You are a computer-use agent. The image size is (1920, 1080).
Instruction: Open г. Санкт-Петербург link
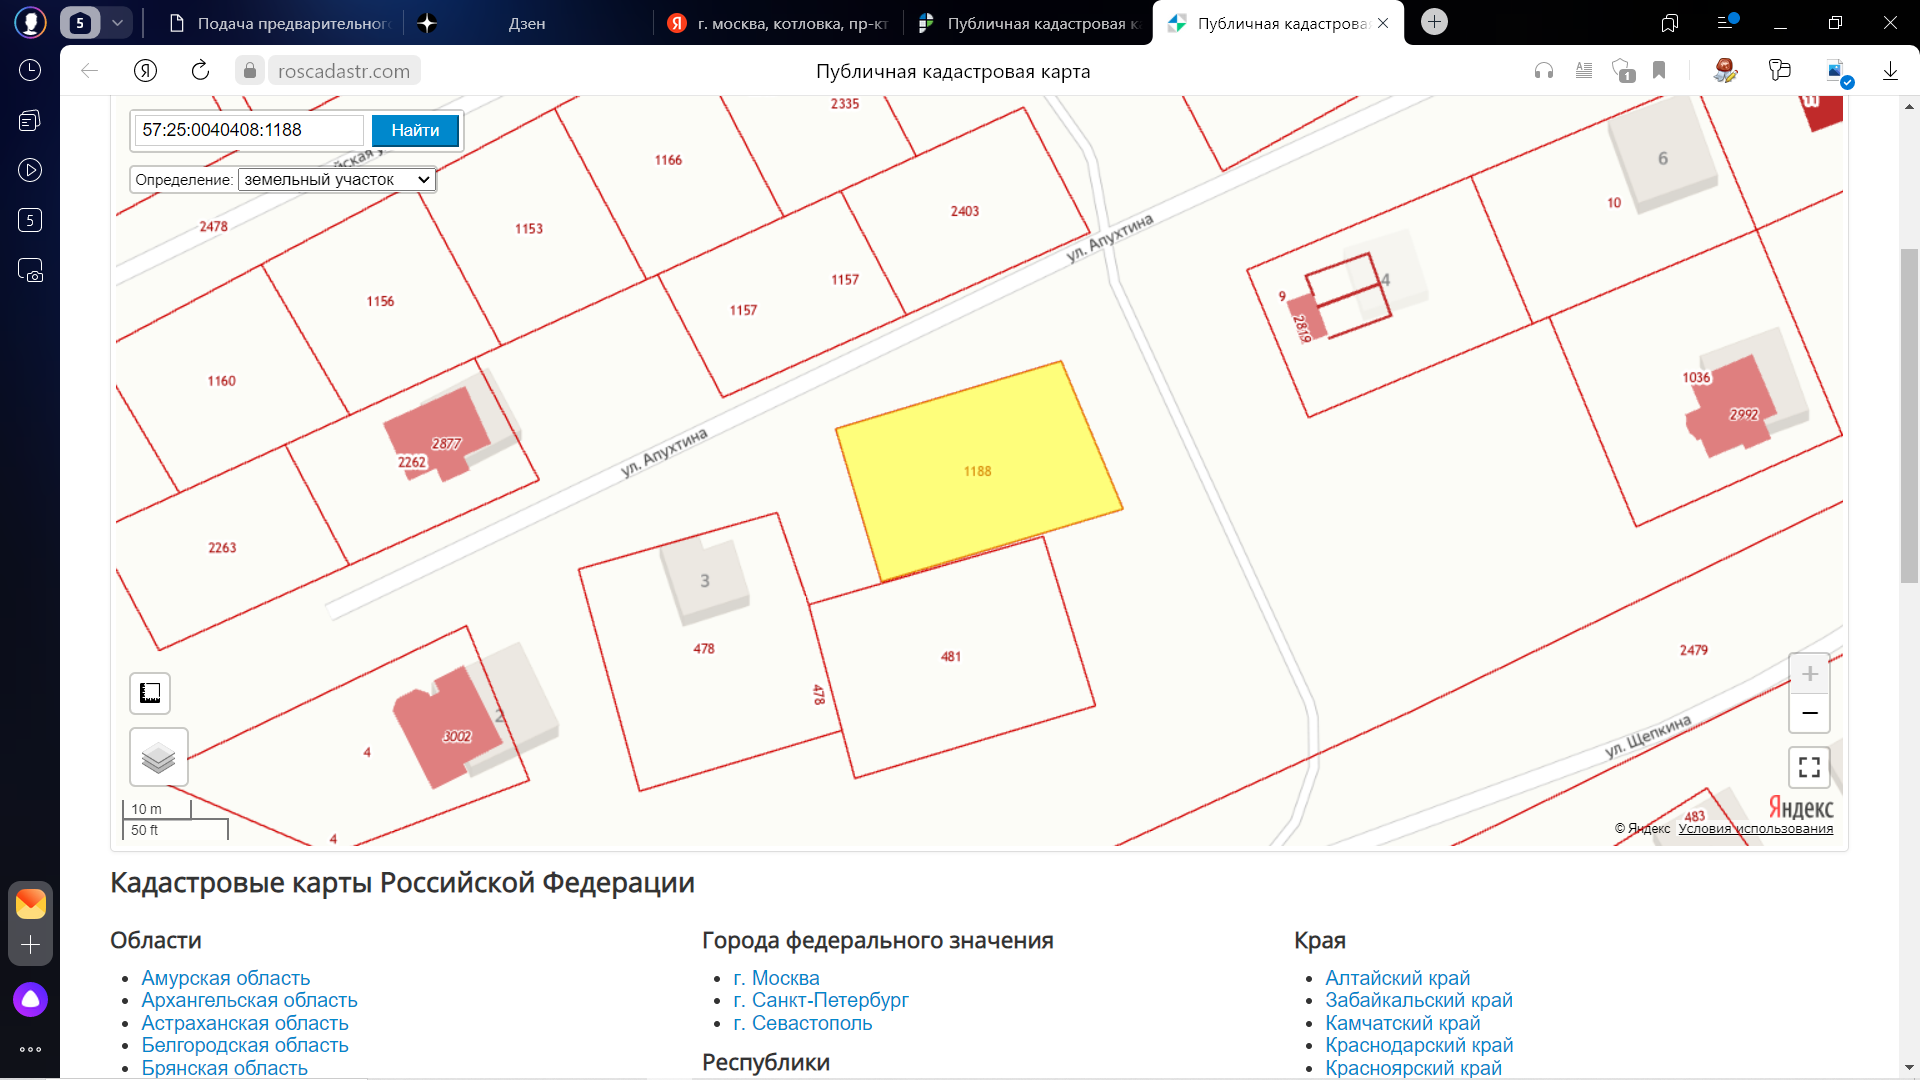[x=820, y=1000]
